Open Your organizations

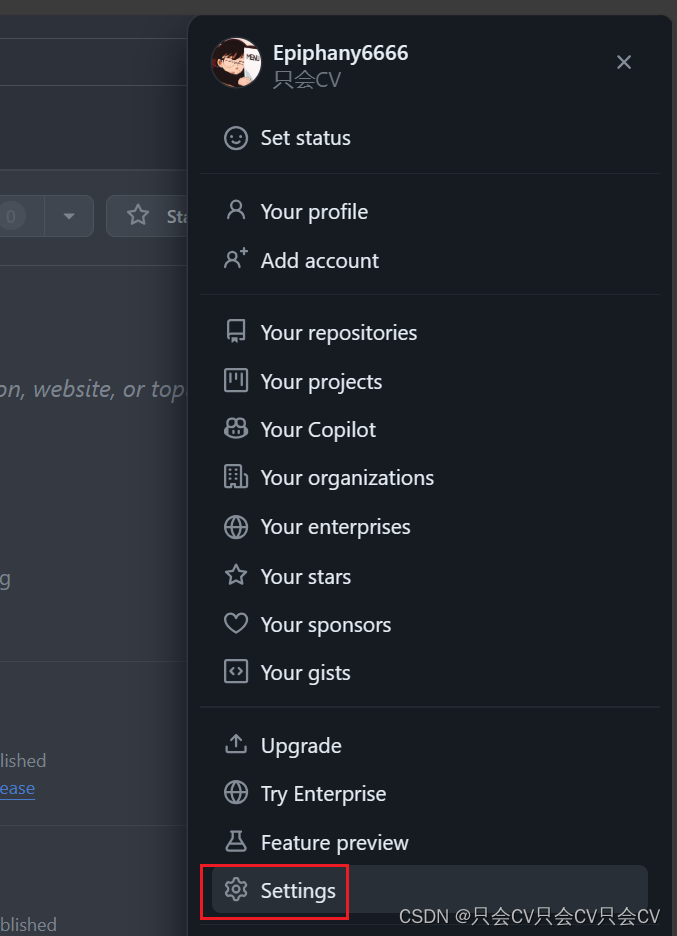(x=347, y=478)
